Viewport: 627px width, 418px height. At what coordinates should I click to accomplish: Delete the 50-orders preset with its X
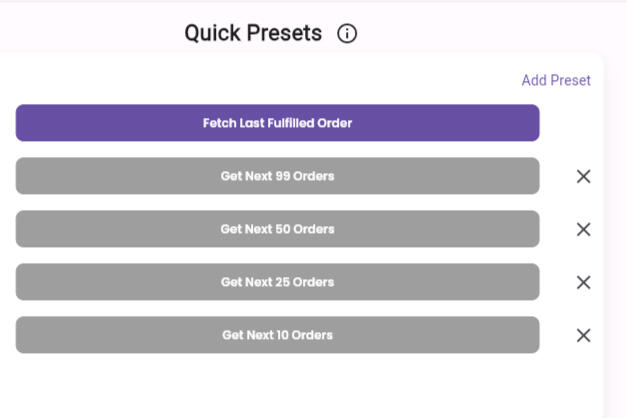point(584,229)
